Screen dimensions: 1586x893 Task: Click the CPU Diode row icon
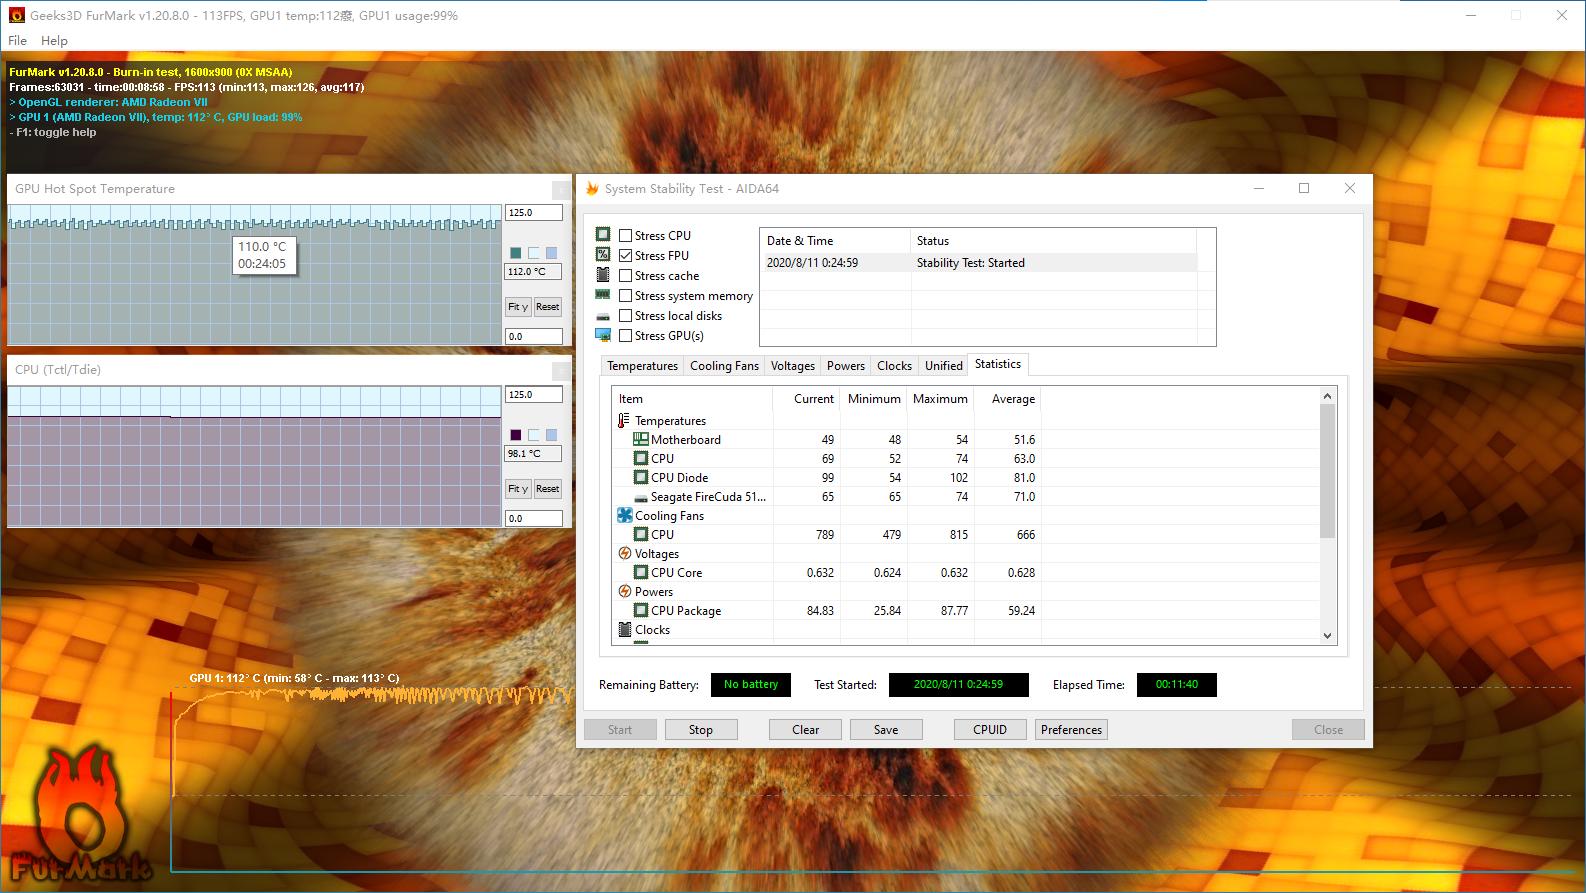pyautogui.click(x=641, y=477)
